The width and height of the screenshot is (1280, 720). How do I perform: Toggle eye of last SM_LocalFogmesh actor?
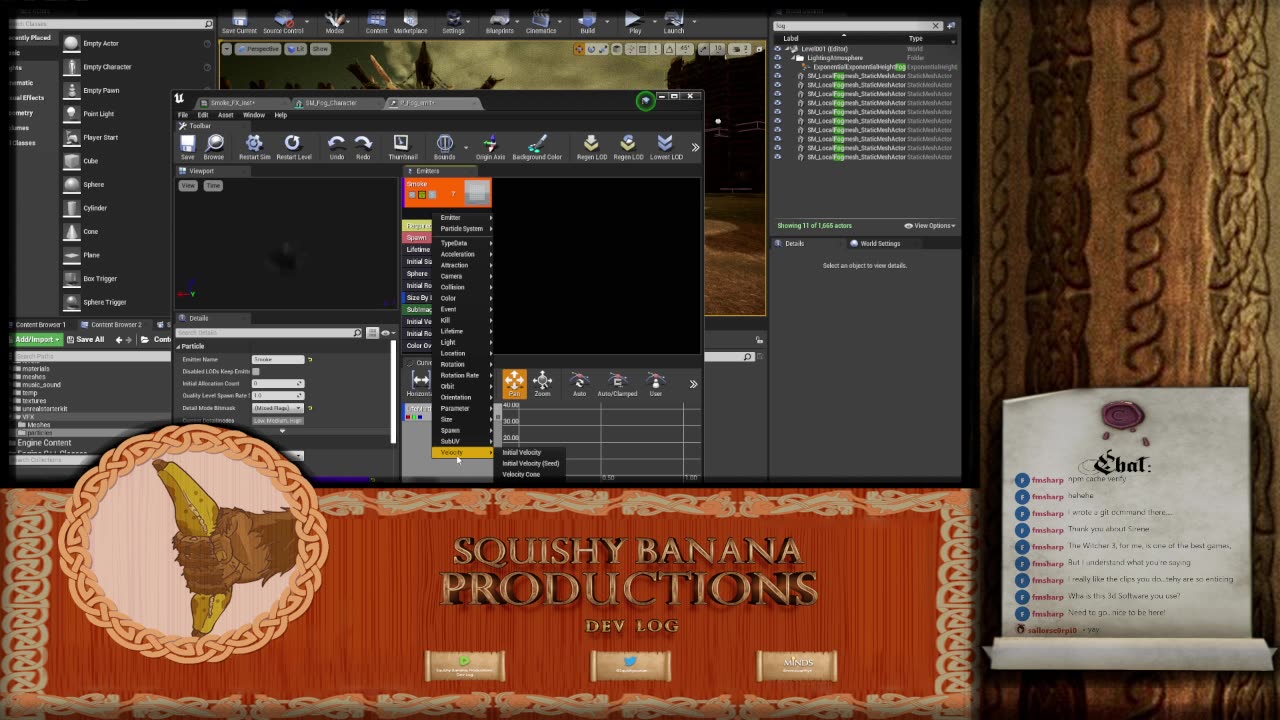[778, 157]
